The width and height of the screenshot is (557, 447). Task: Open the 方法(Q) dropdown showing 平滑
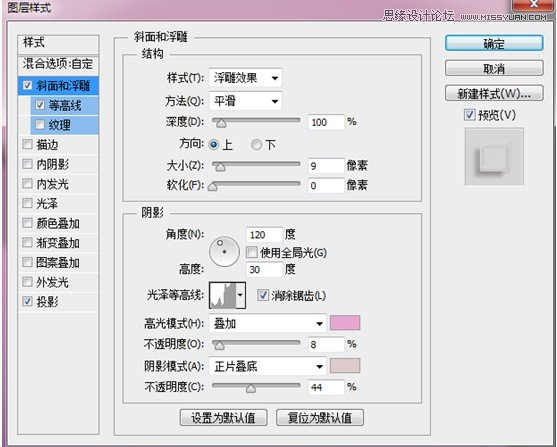click(x=245, y=101)
